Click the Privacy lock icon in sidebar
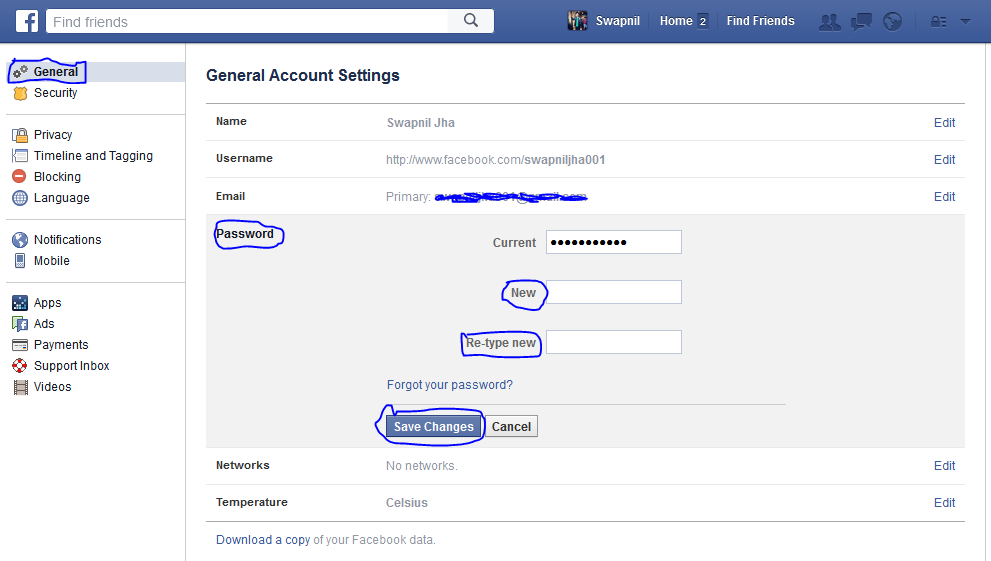 [x=20, y=135]
